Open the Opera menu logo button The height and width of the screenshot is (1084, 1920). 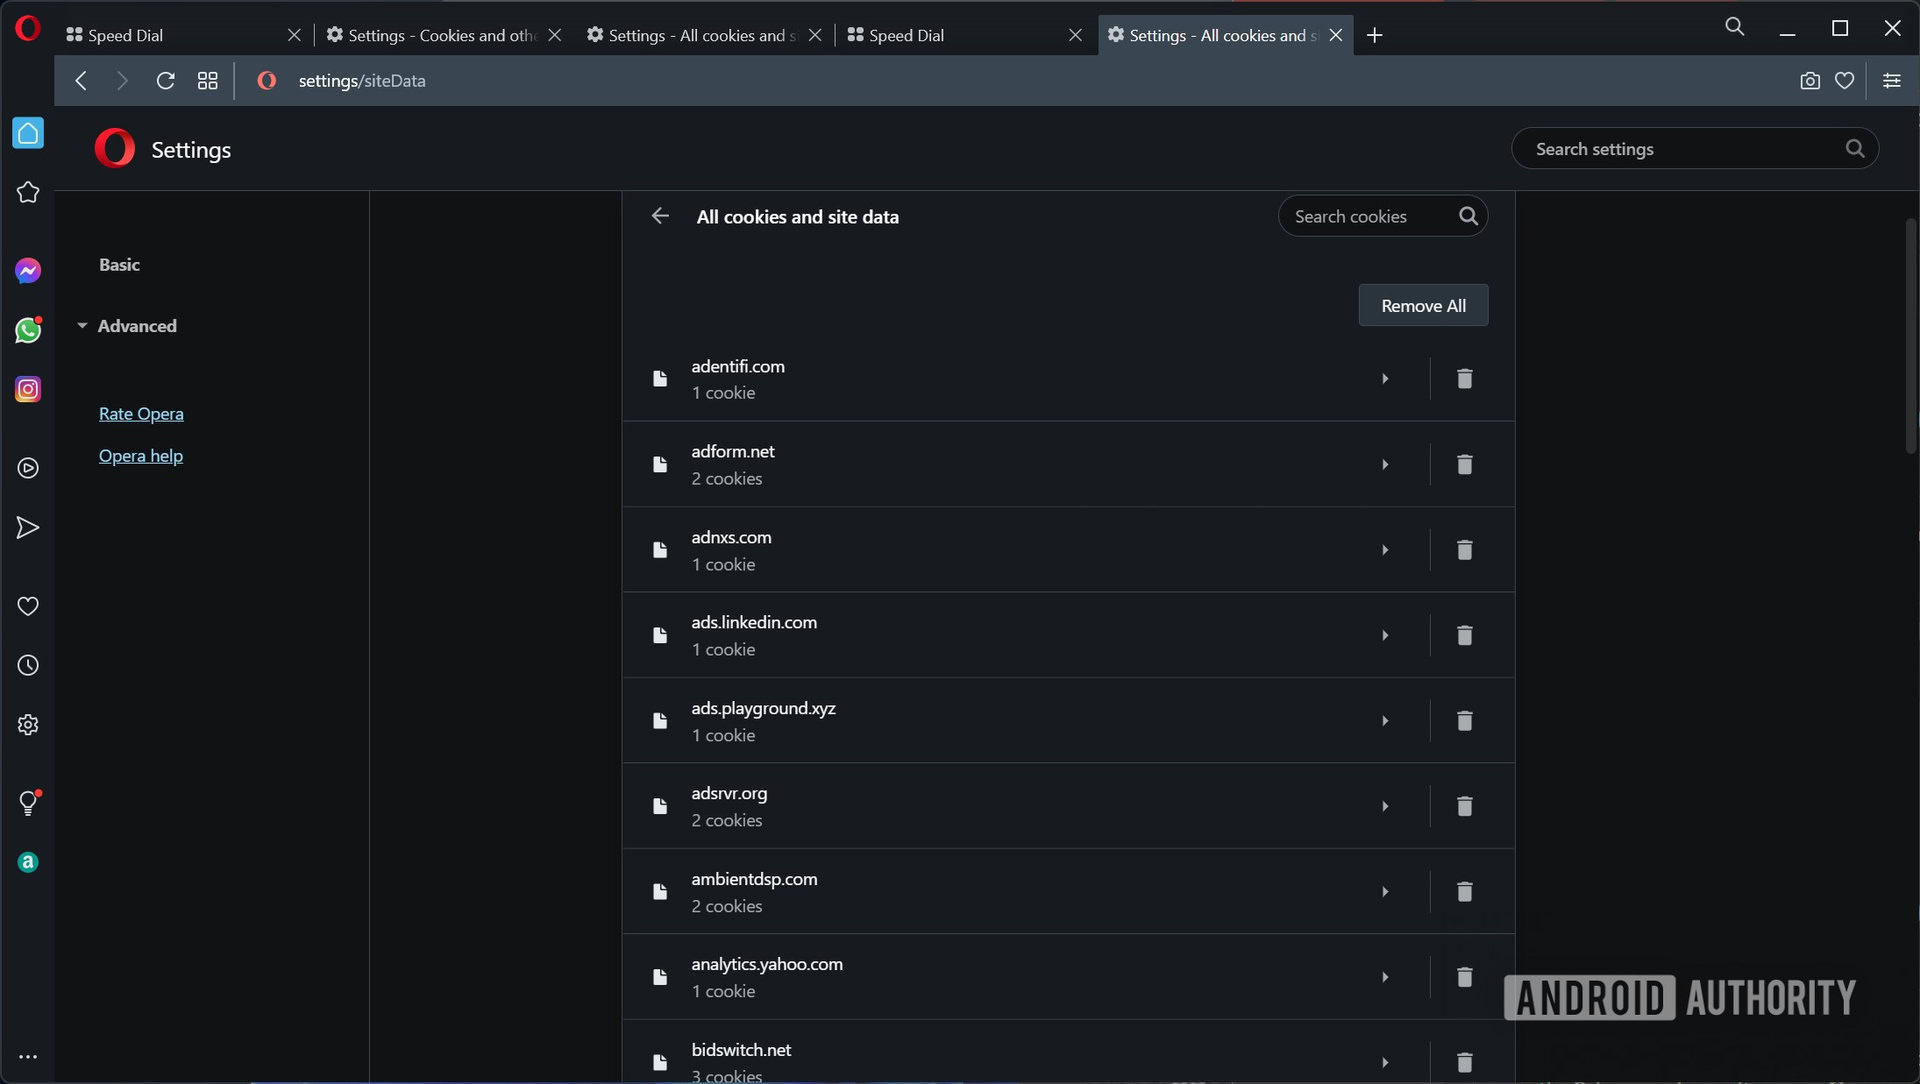click(28, 28)
